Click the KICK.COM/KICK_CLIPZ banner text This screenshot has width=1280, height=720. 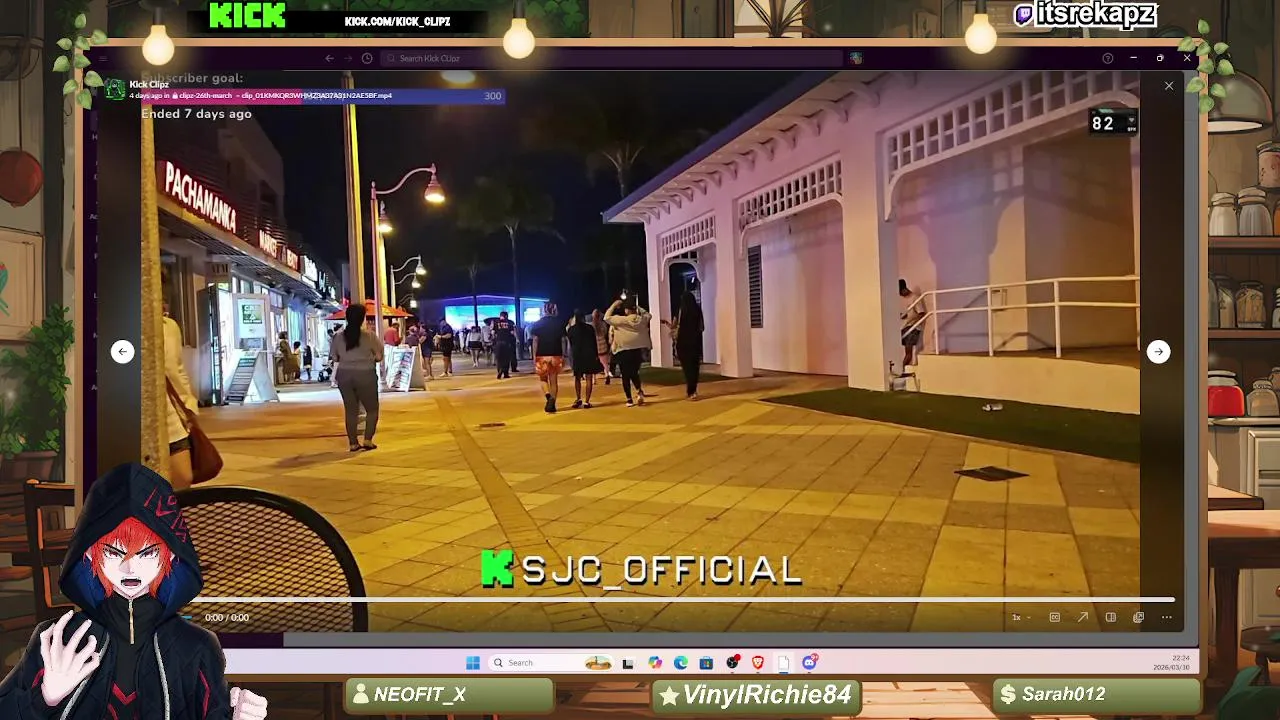pyautogui.click(x=397, y=21)
